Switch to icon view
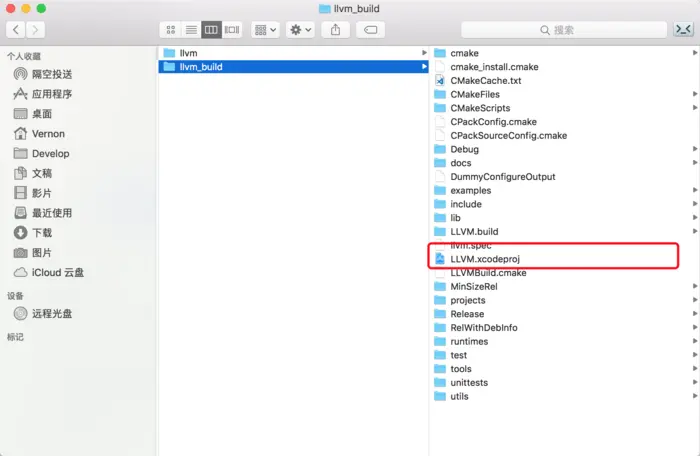 point(171,30)
